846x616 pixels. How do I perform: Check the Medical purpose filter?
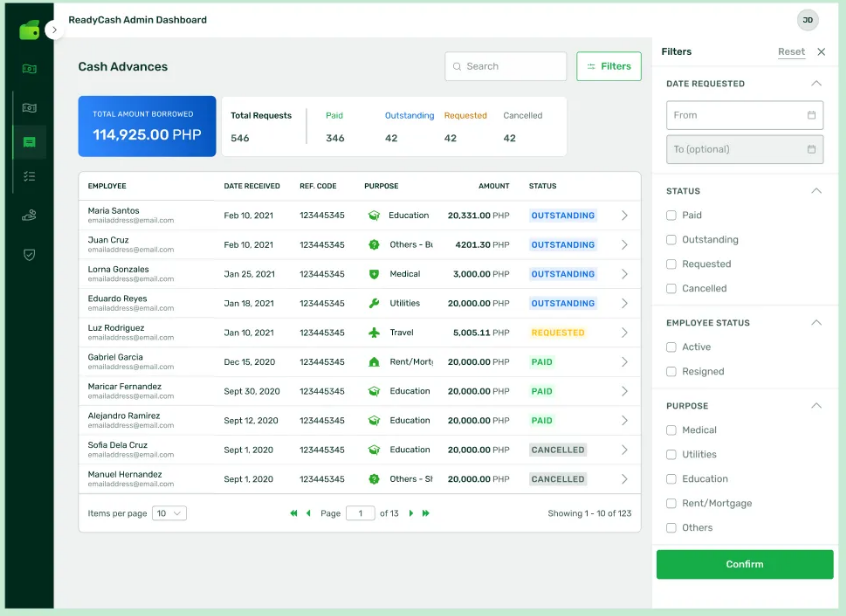671,430
